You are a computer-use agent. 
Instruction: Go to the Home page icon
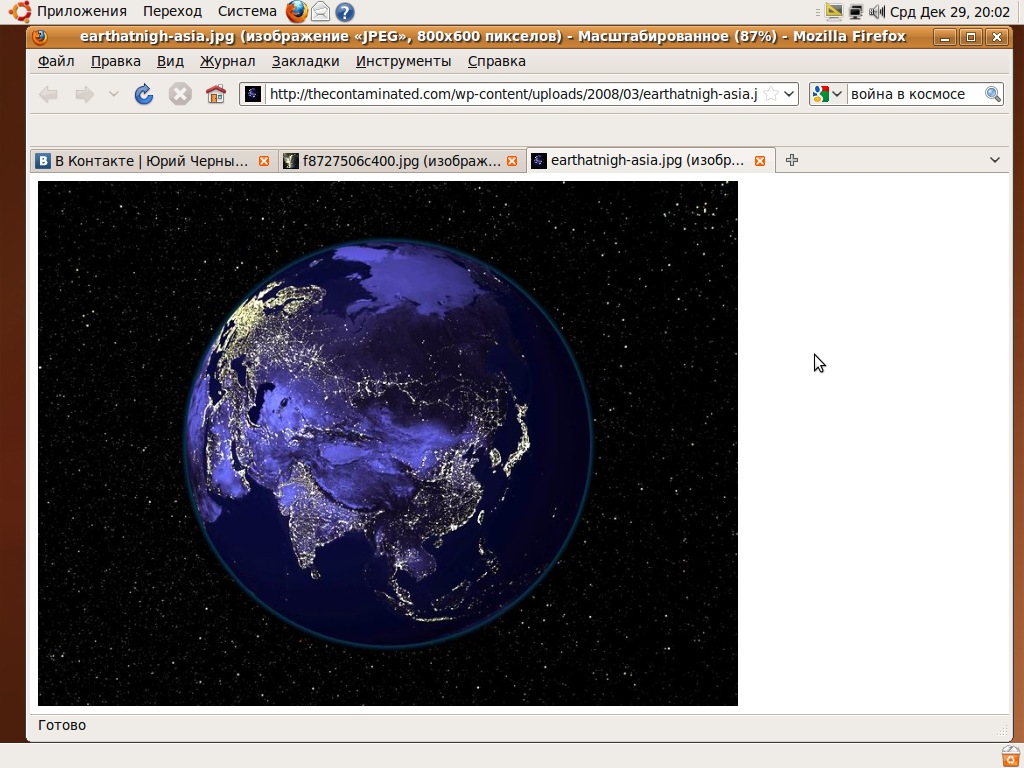(215, 94)
